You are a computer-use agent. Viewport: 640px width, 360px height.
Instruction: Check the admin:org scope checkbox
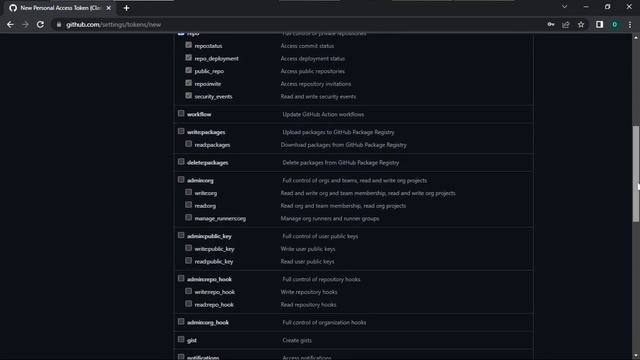point(181,179)
